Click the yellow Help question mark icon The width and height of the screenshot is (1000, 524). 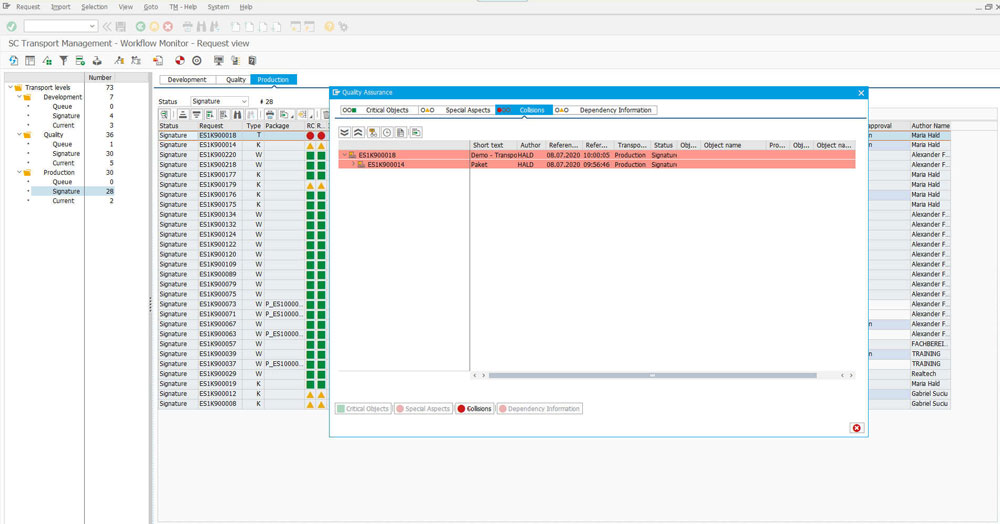[329, 26]
